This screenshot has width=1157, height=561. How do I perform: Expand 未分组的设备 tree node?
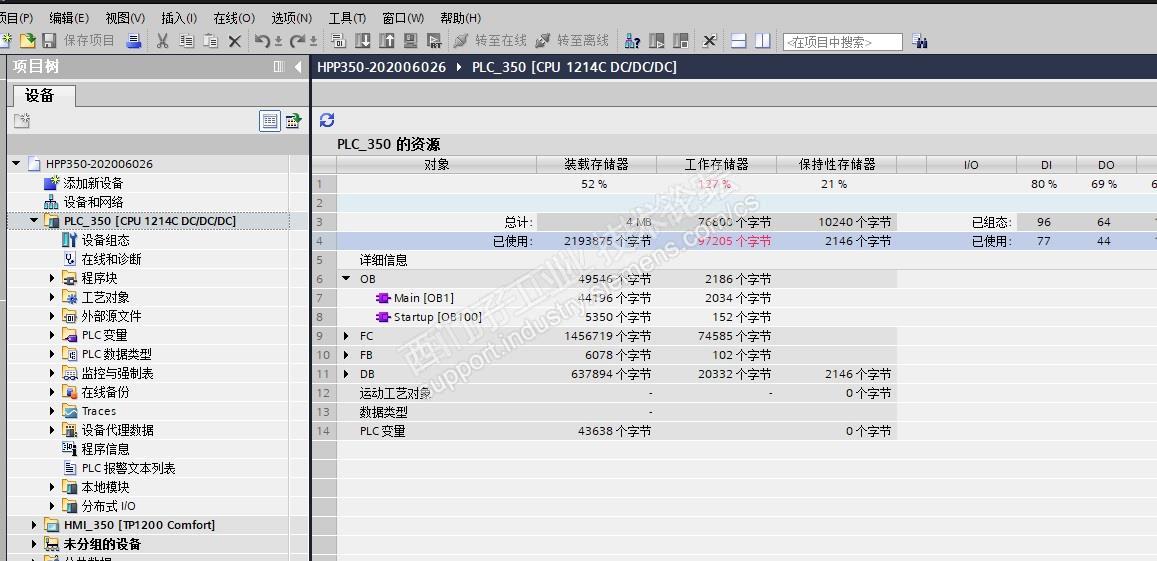click(x=34, y=545)
